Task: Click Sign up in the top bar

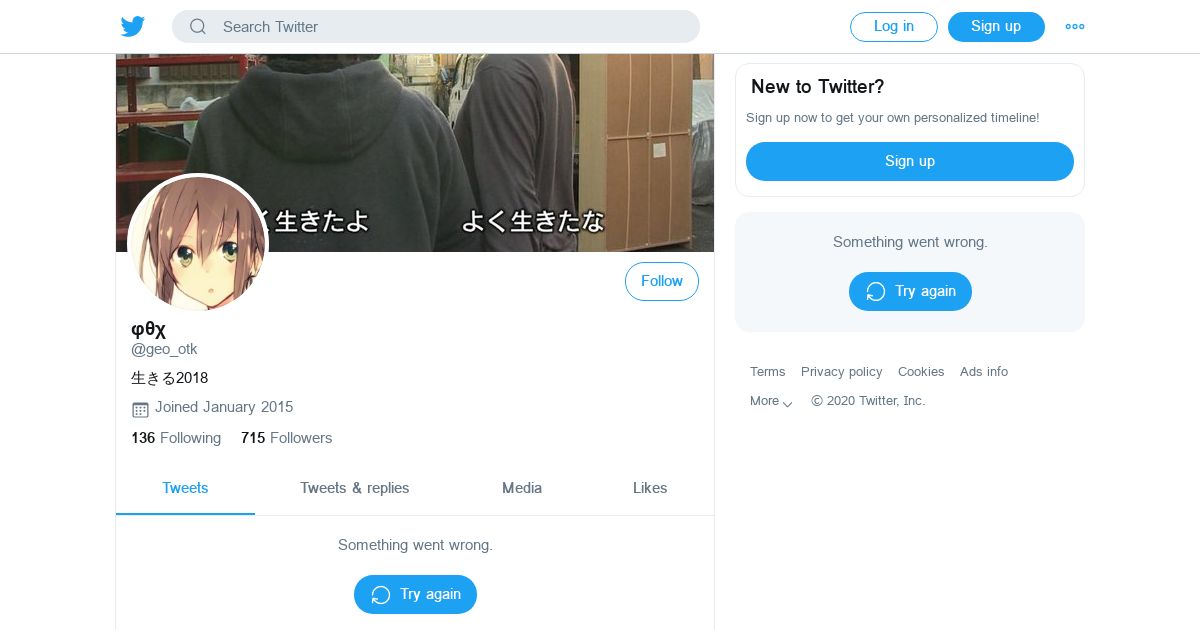Action: 996,27
